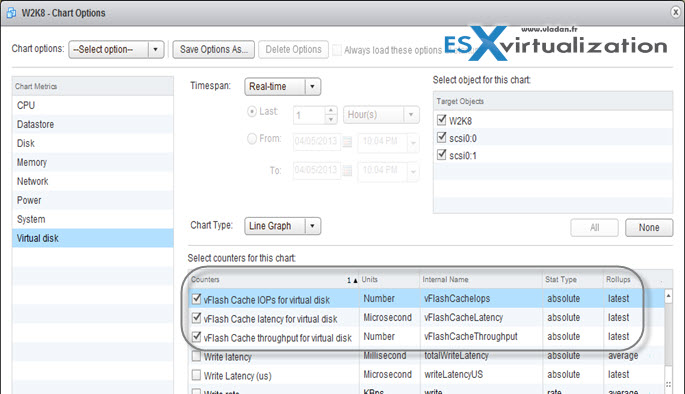Sort by the Units column header
Viewport: 685px width, 394px height.
pyautogui.click(x=390, y=280)
